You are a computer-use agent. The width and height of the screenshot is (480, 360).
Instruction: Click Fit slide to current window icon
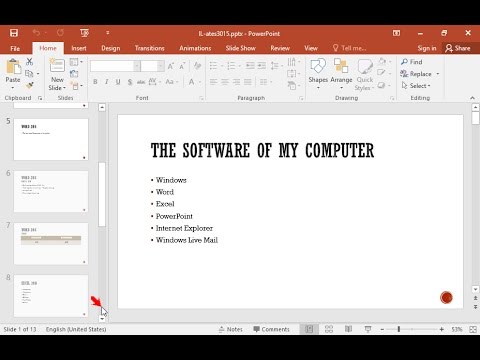point(473,329)
